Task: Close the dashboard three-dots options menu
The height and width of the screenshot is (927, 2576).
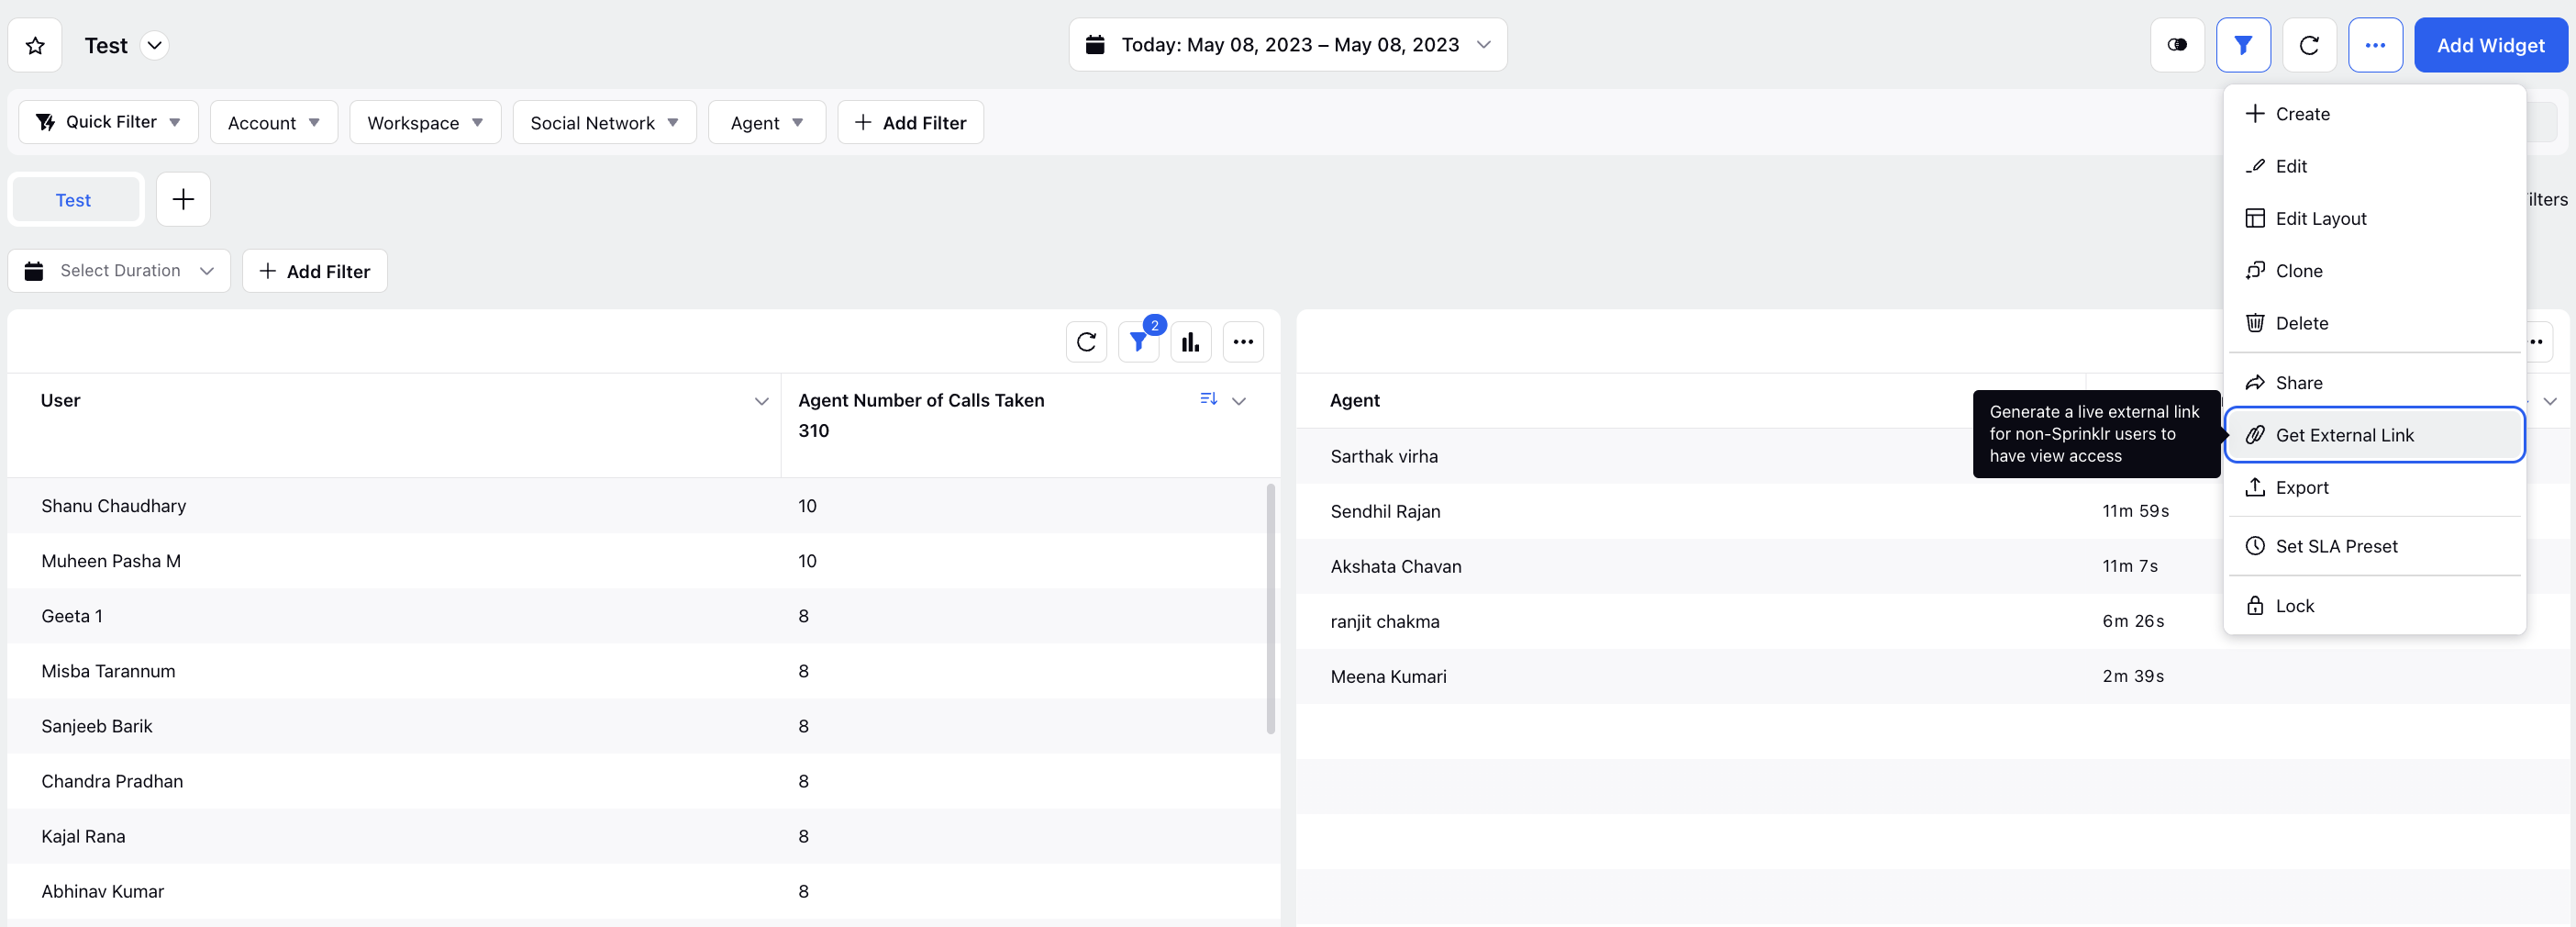Action: pos(2375,45)
